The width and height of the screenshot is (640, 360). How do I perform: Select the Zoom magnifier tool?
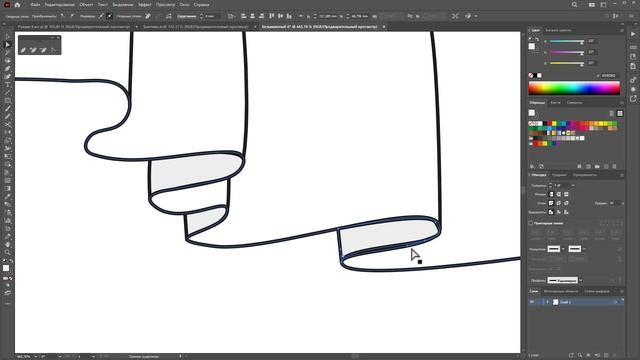tap(7, 252)
